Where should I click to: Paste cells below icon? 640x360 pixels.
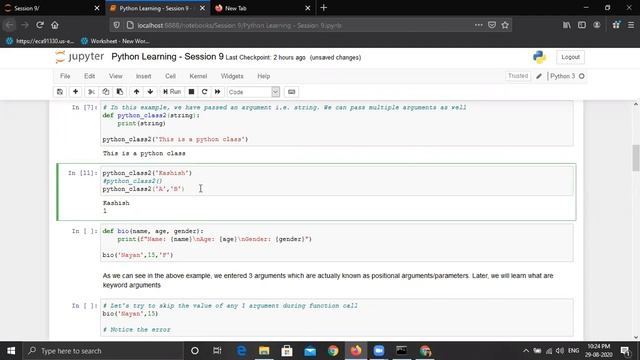pos(120,92)
